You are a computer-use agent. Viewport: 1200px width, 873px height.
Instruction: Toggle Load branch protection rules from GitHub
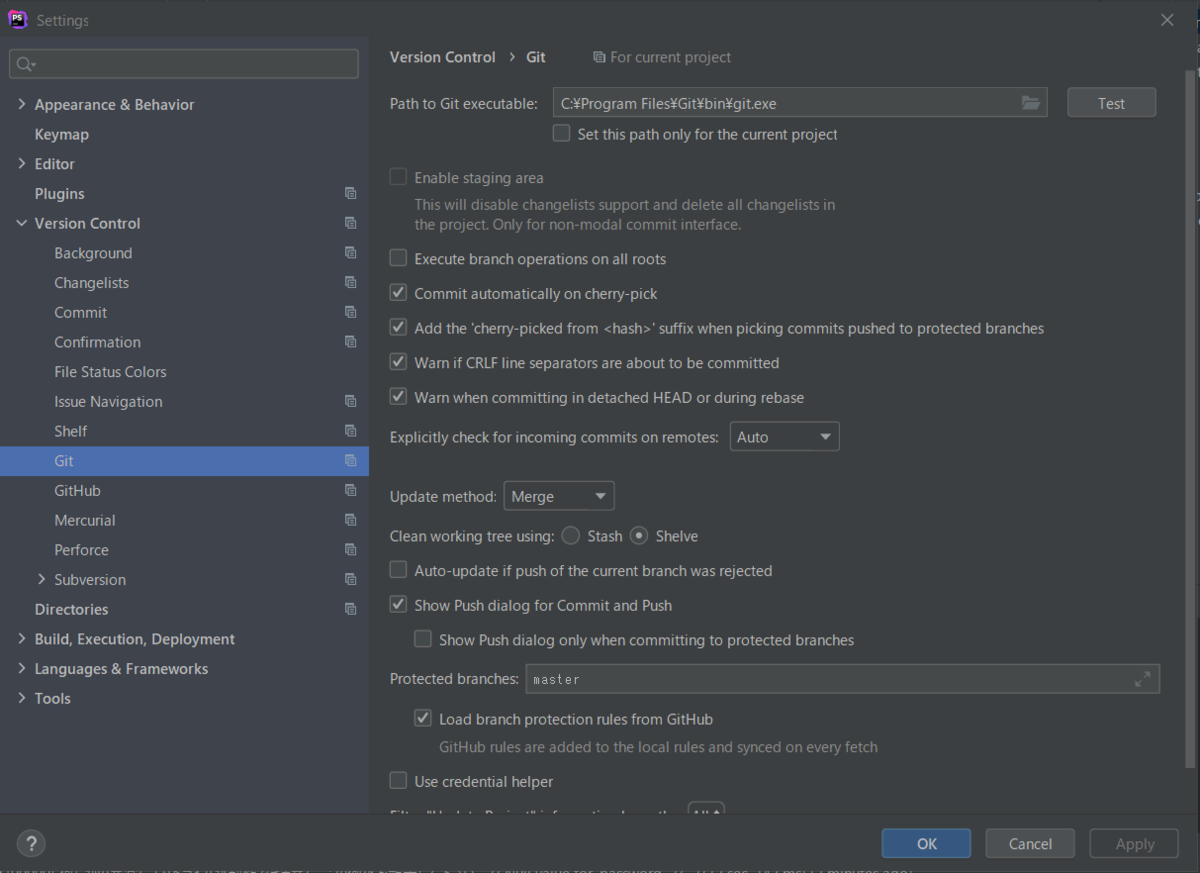pos(423,719)
